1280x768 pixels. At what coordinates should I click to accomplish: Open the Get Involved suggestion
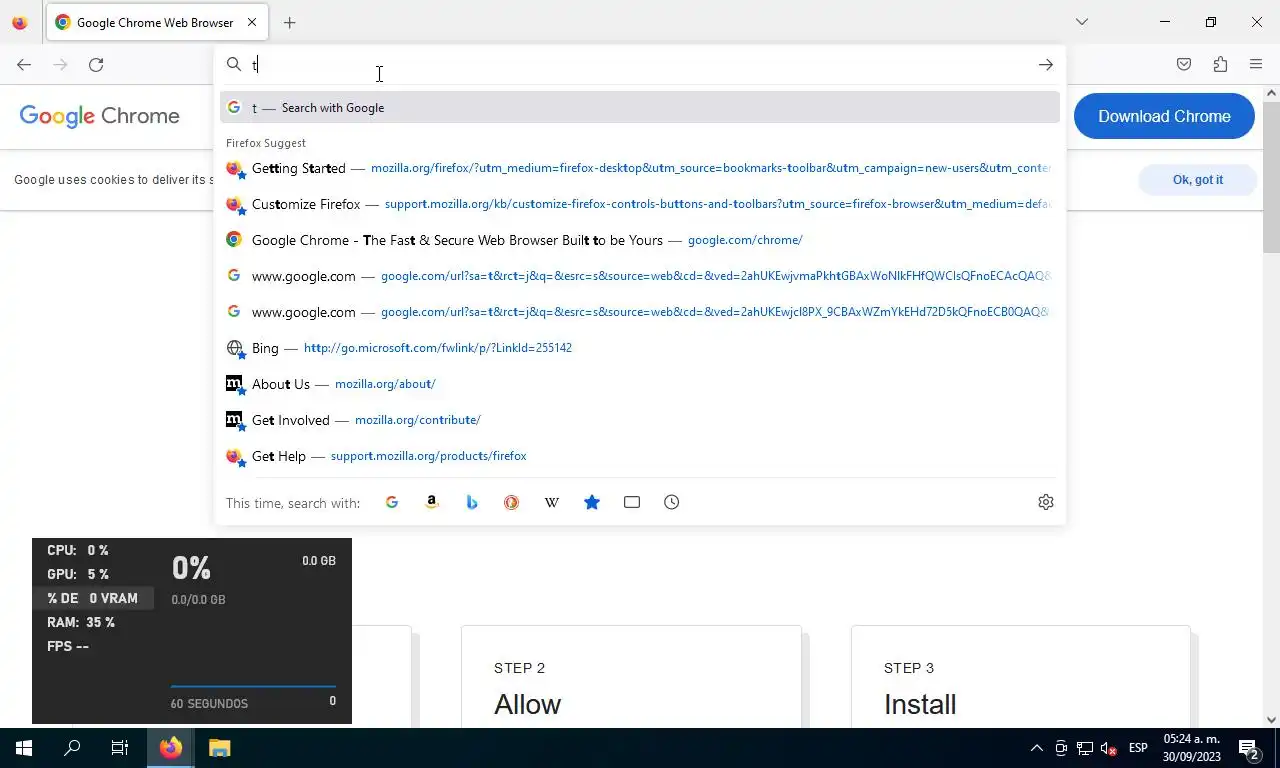[640, 420]
